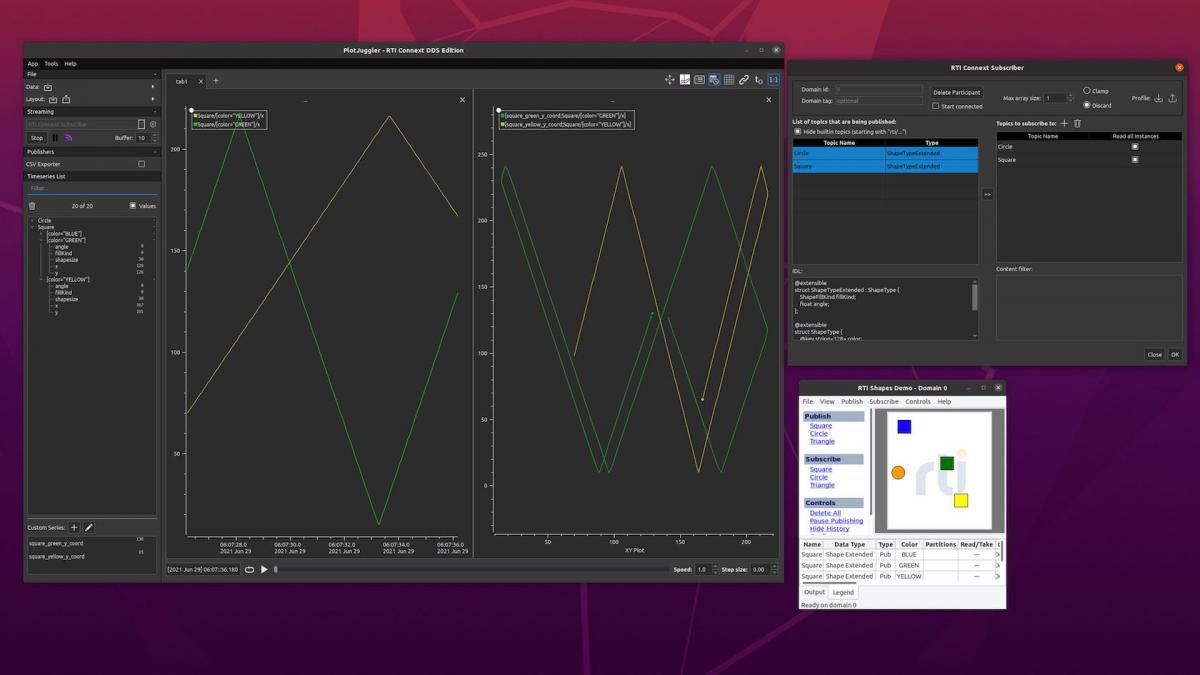Open the Tools menu in PlotJuggler
The image size is (1200, 675).
pyautogui.click(x=49, y=63)
